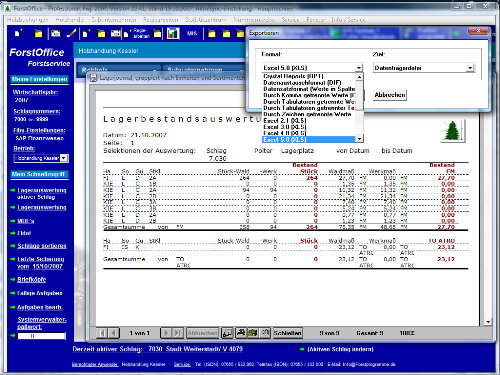Click the yellow folder icon right after Regiearbeiten
This screenshot has width=500, height=375.
tap(157, 33)
